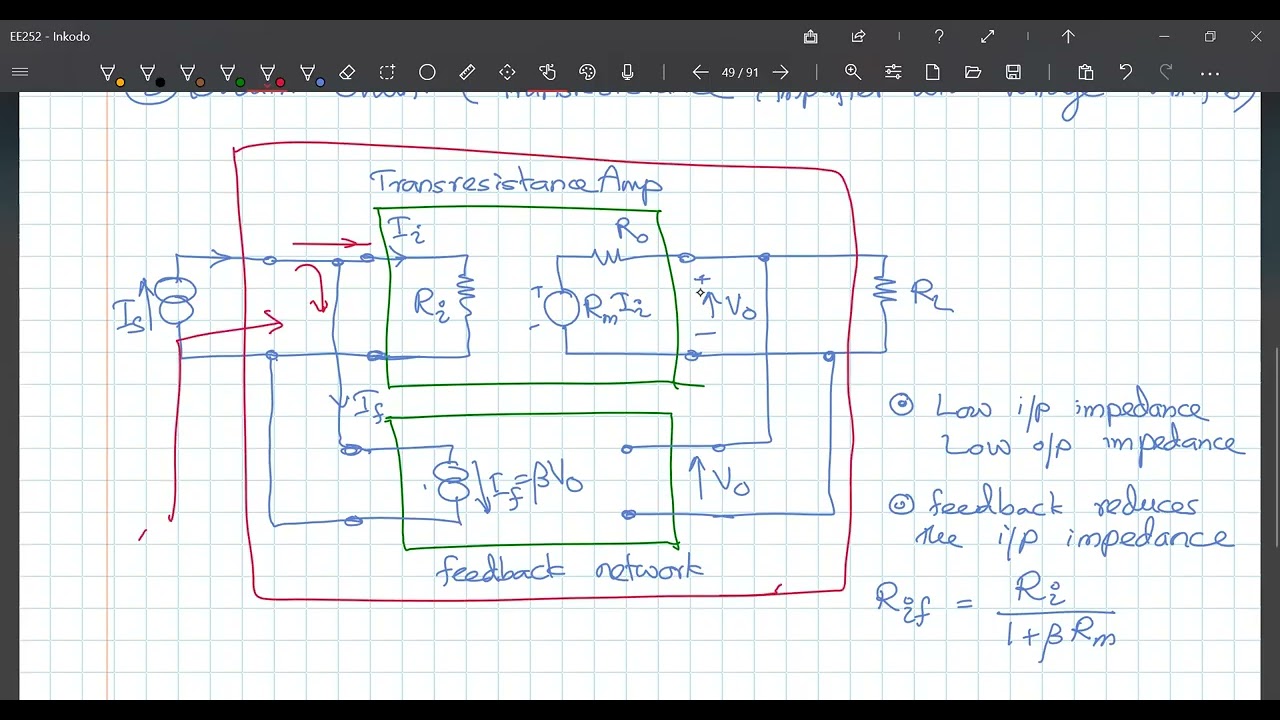This screenshot has width=1280, height=720.
Task: Open the zoom control
Action: tap(853, 72)
